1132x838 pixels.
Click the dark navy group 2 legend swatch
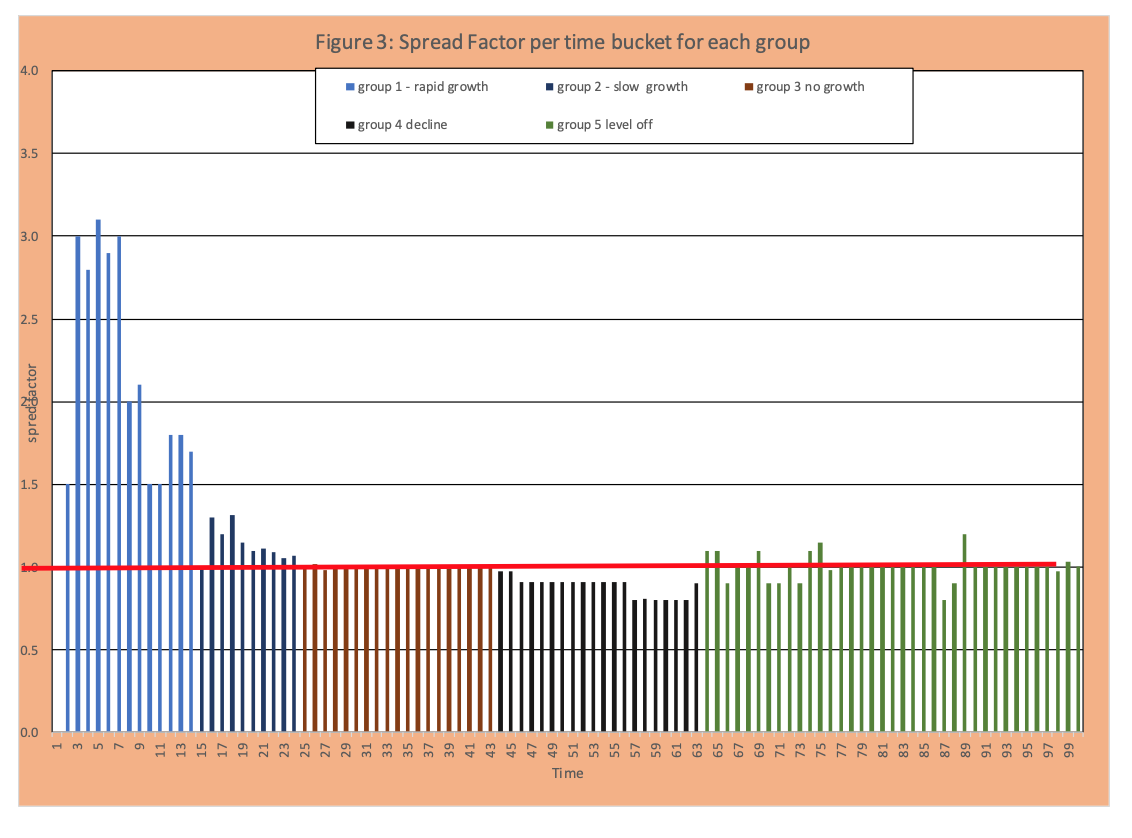pyautogui.click(x=549, y=87)
